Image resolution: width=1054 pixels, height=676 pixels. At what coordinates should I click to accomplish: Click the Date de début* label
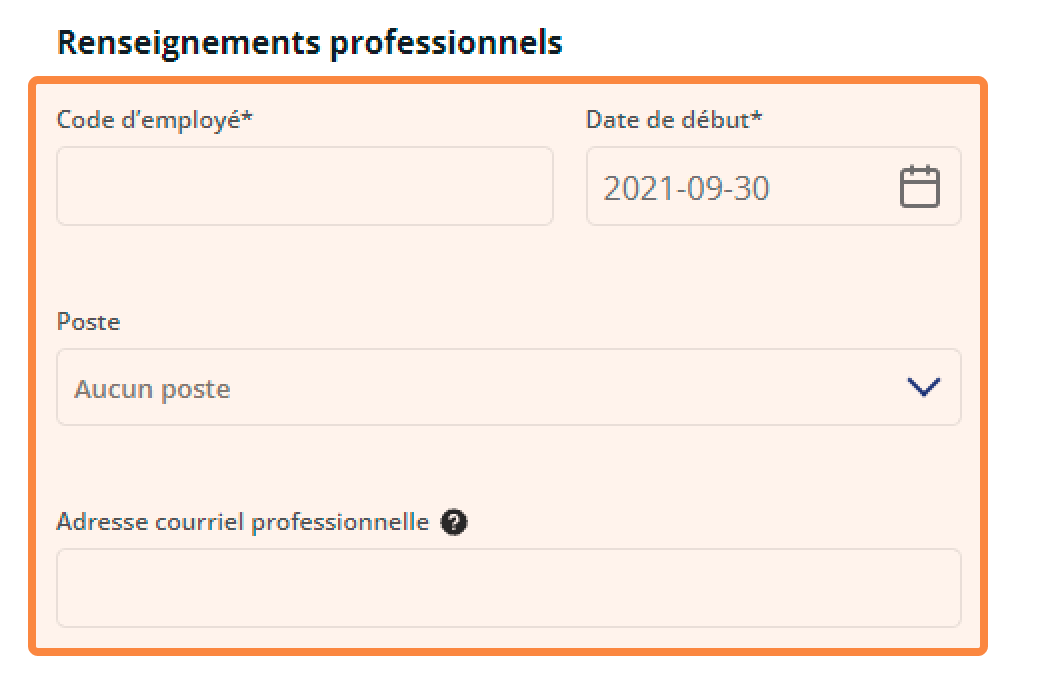[674, 120]
